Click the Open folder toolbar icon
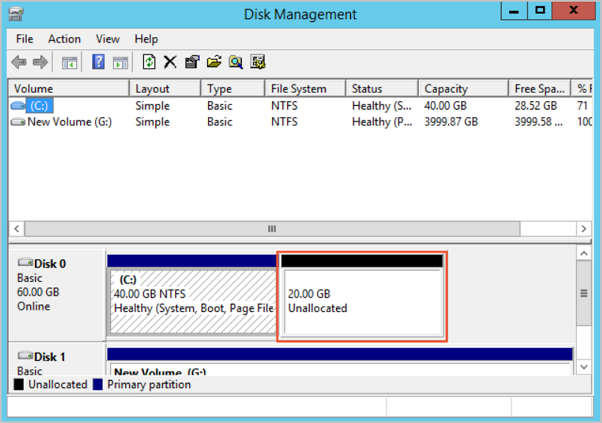The height and width of the screenshot is (423, 602). click(214, 62)
